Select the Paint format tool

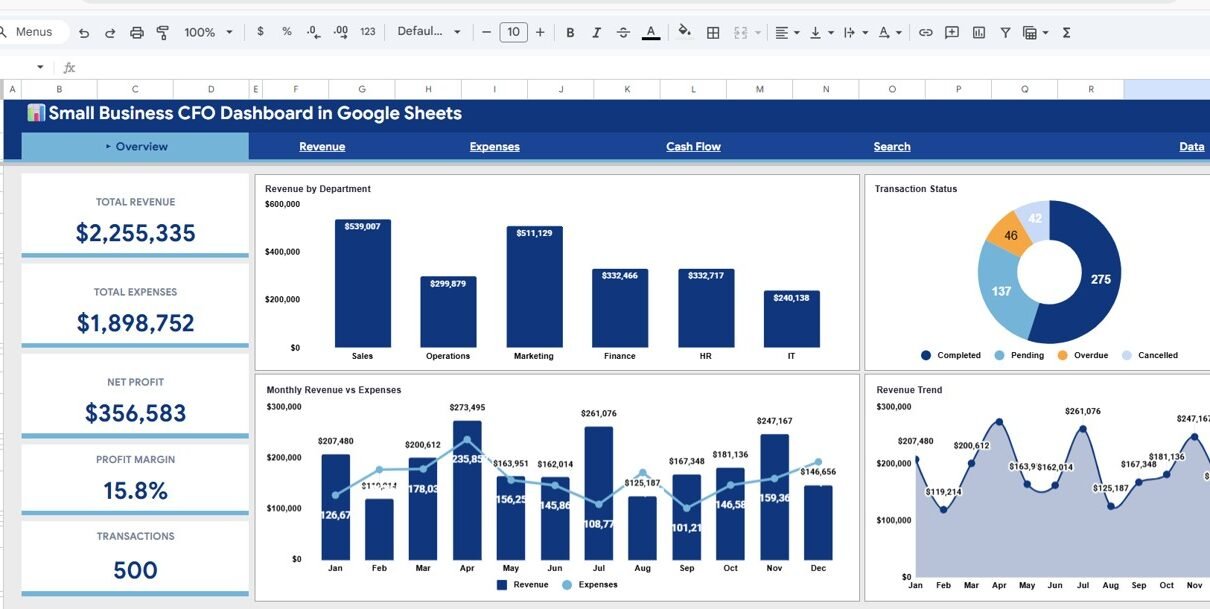pyautogui.click(x=163, y=33)
